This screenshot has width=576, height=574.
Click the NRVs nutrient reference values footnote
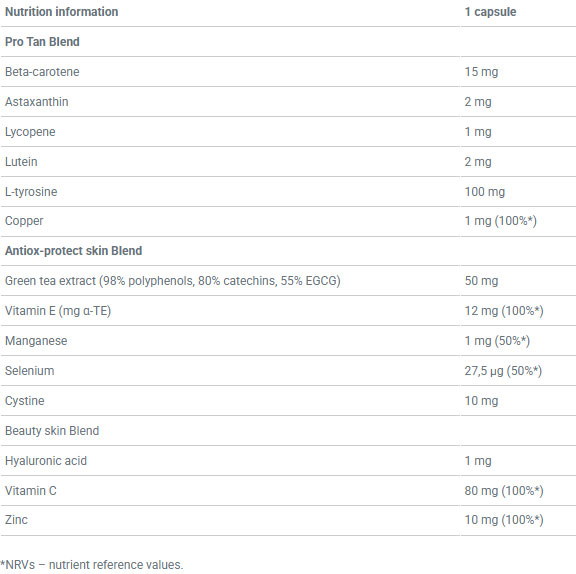tap(92, 565)
